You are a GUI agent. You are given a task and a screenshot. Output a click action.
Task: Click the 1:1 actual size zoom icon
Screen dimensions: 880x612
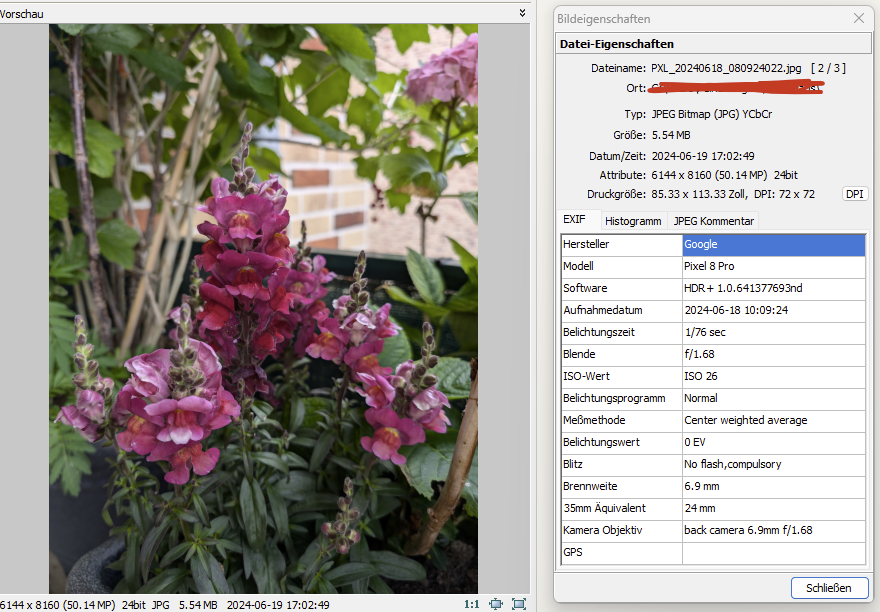click(x=471, y=604)
